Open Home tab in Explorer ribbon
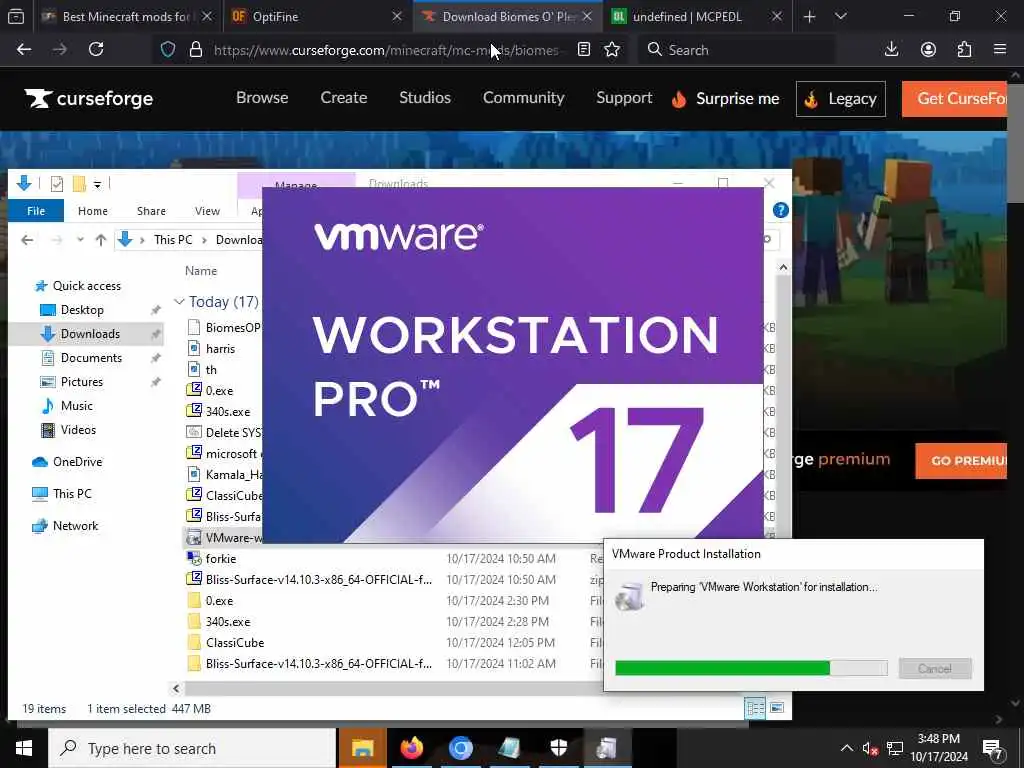The width and height of the screenshot is (1024, 768). point(93,211)
